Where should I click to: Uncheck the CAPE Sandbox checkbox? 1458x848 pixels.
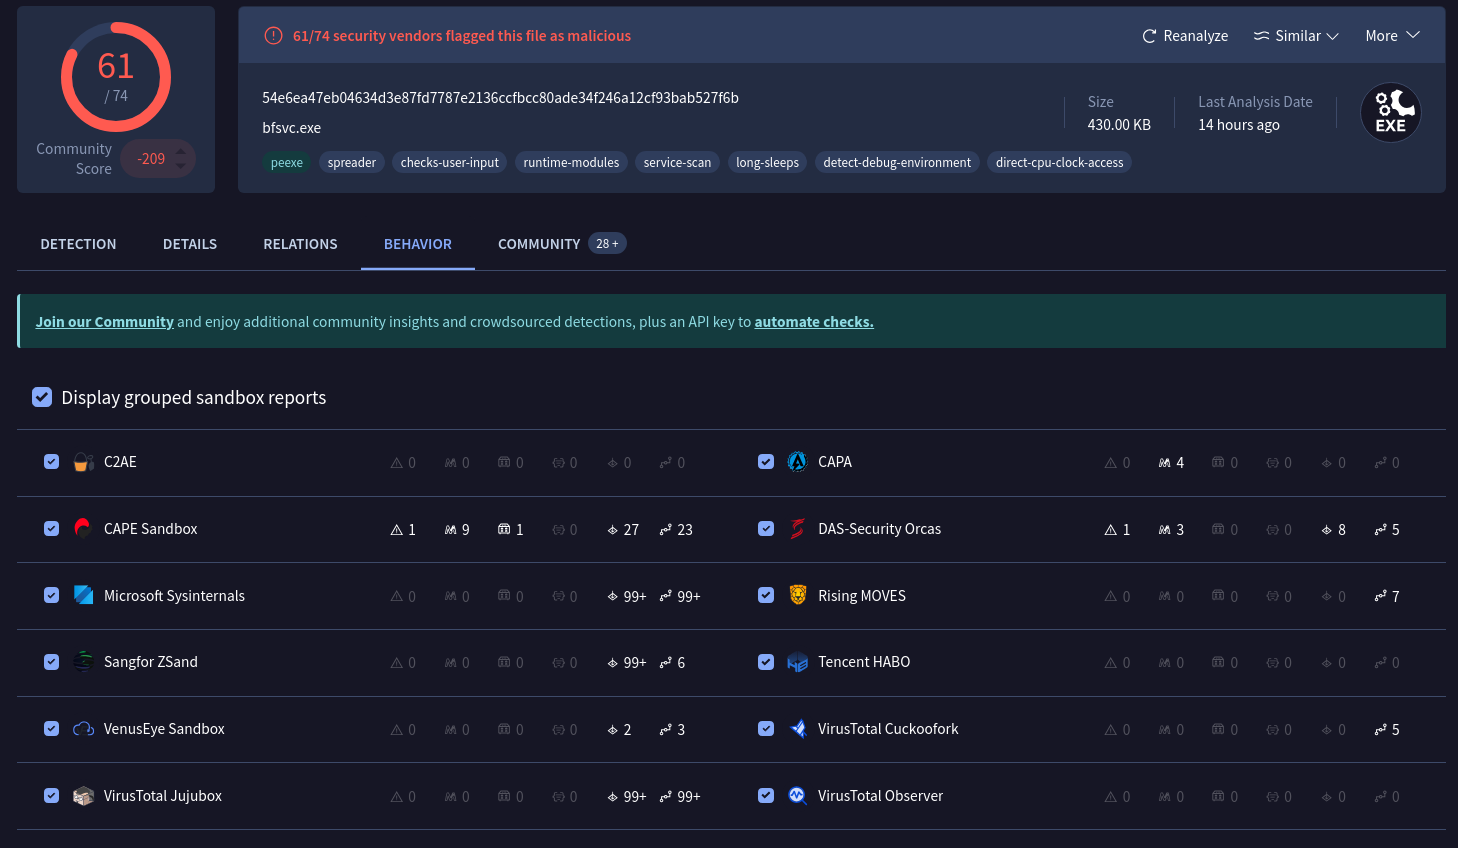[x=51, y=528]
